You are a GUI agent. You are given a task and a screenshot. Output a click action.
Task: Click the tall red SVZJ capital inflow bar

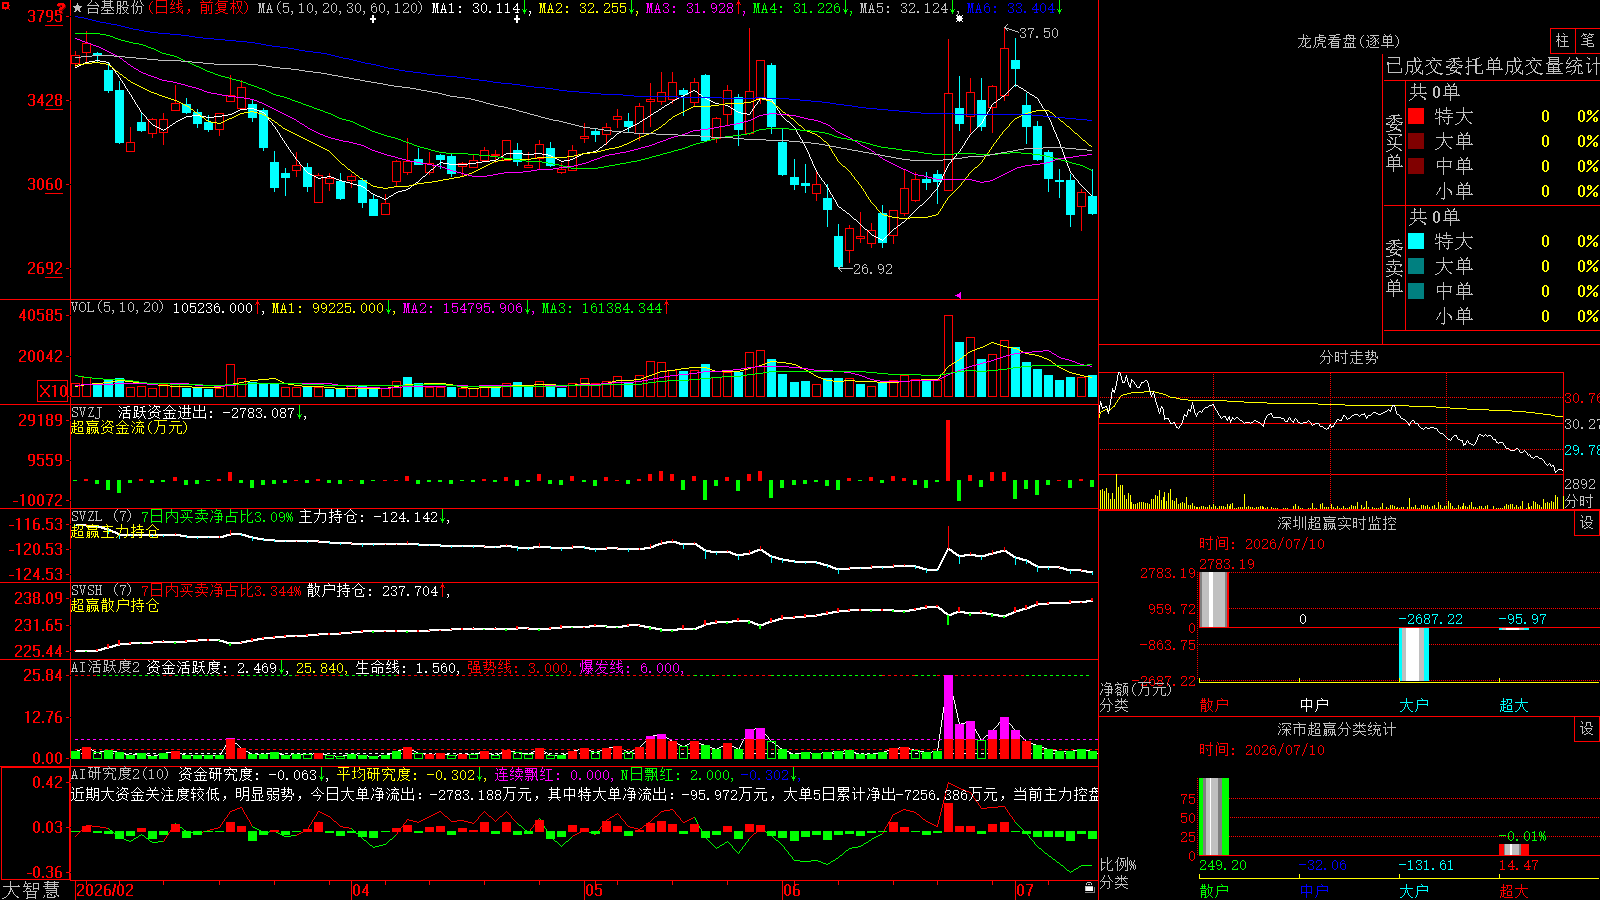coord(947,450)
